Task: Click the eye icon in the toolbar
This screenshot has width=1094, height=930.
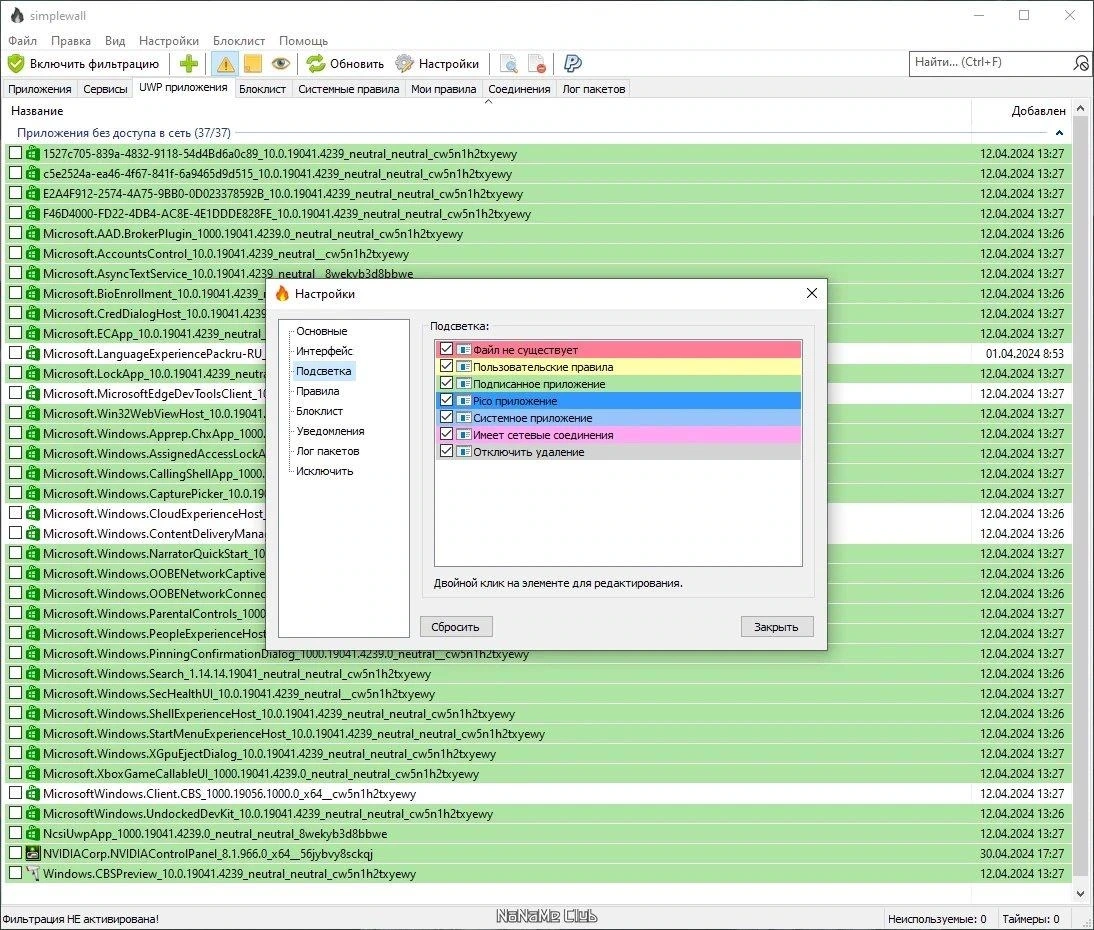Action: pyautogui.click(x=280, y=63)
